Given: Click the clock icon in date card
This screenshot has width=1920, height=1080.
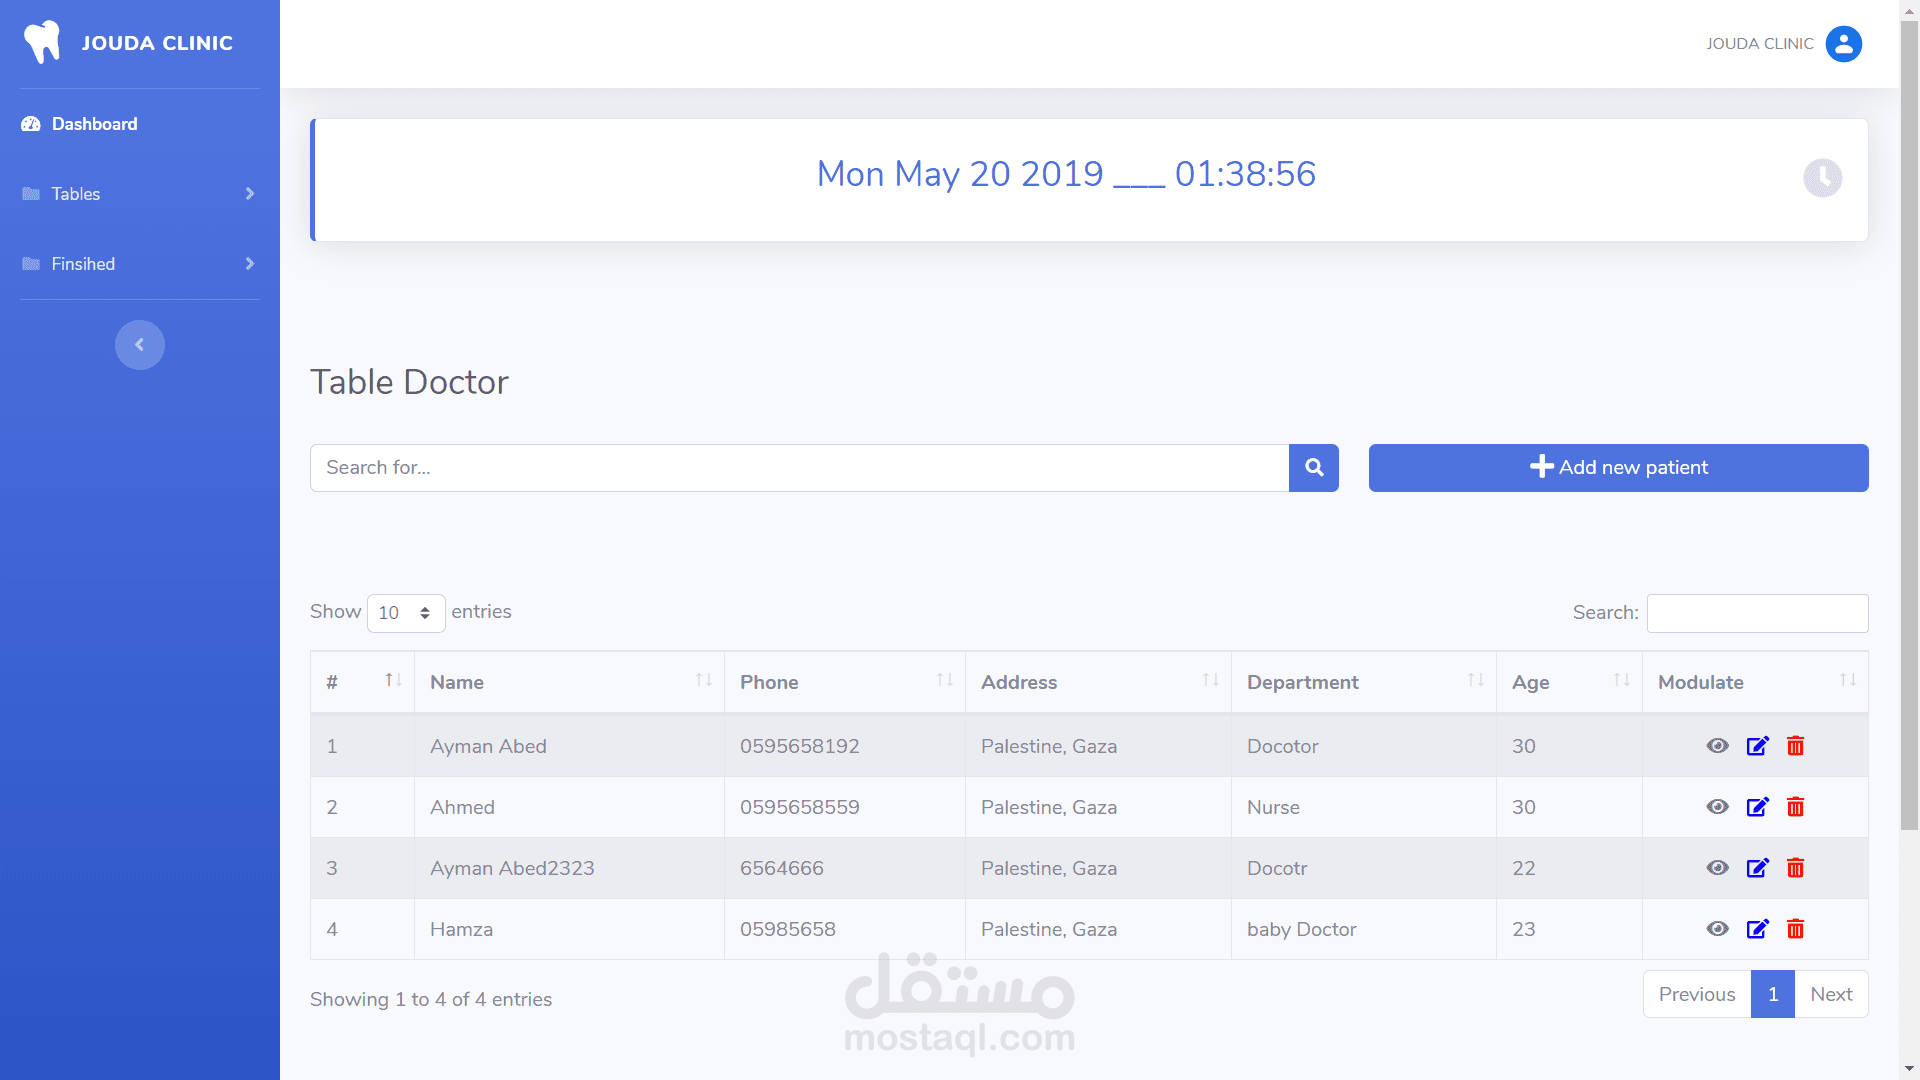Looking at the screenshot, I should (1822, 178).
